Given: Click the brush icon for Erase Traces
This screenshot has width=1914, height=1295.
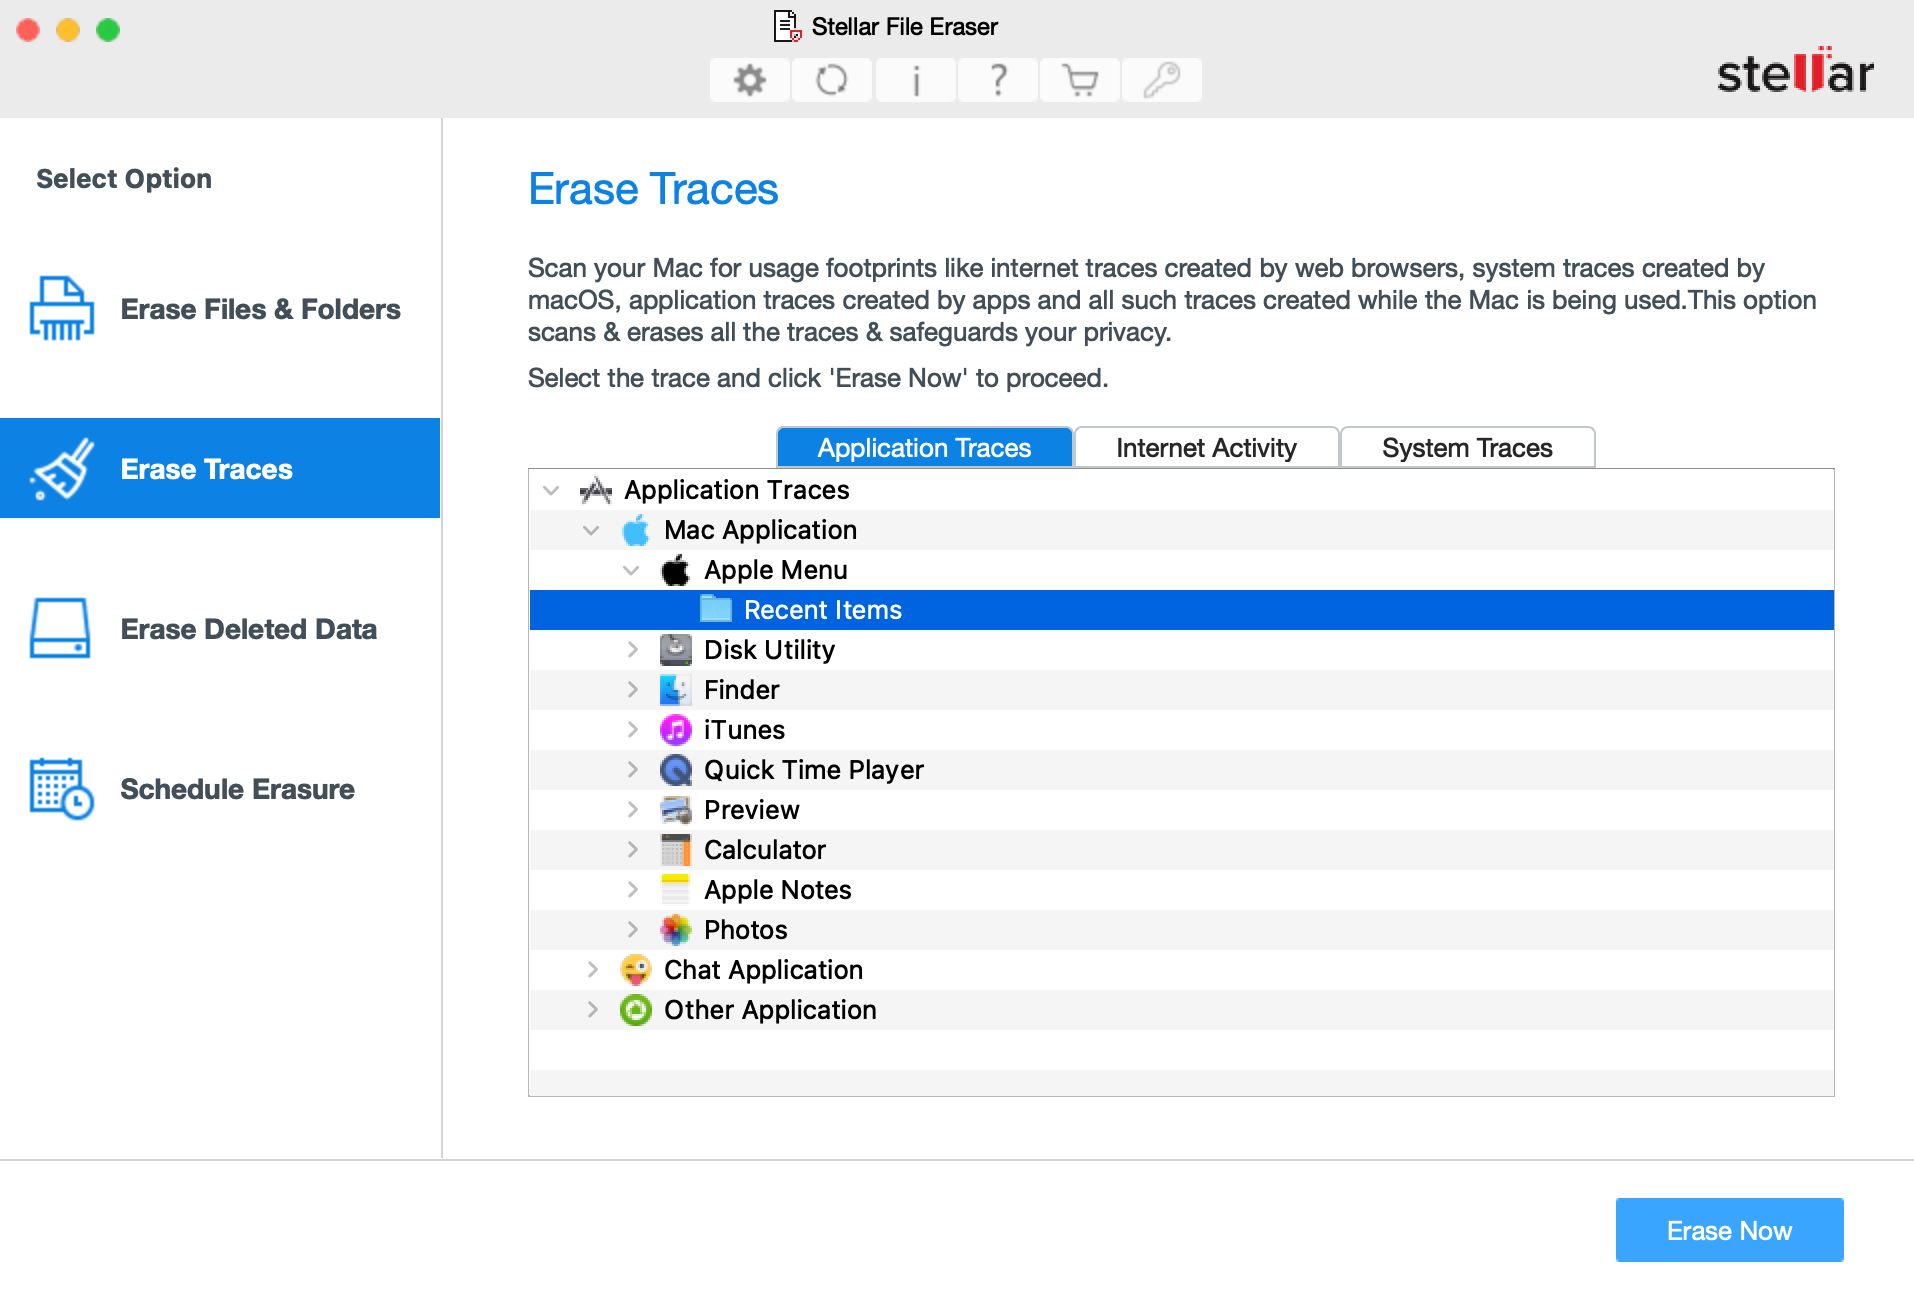Looking at the screenshot, I should click(62, 469).
